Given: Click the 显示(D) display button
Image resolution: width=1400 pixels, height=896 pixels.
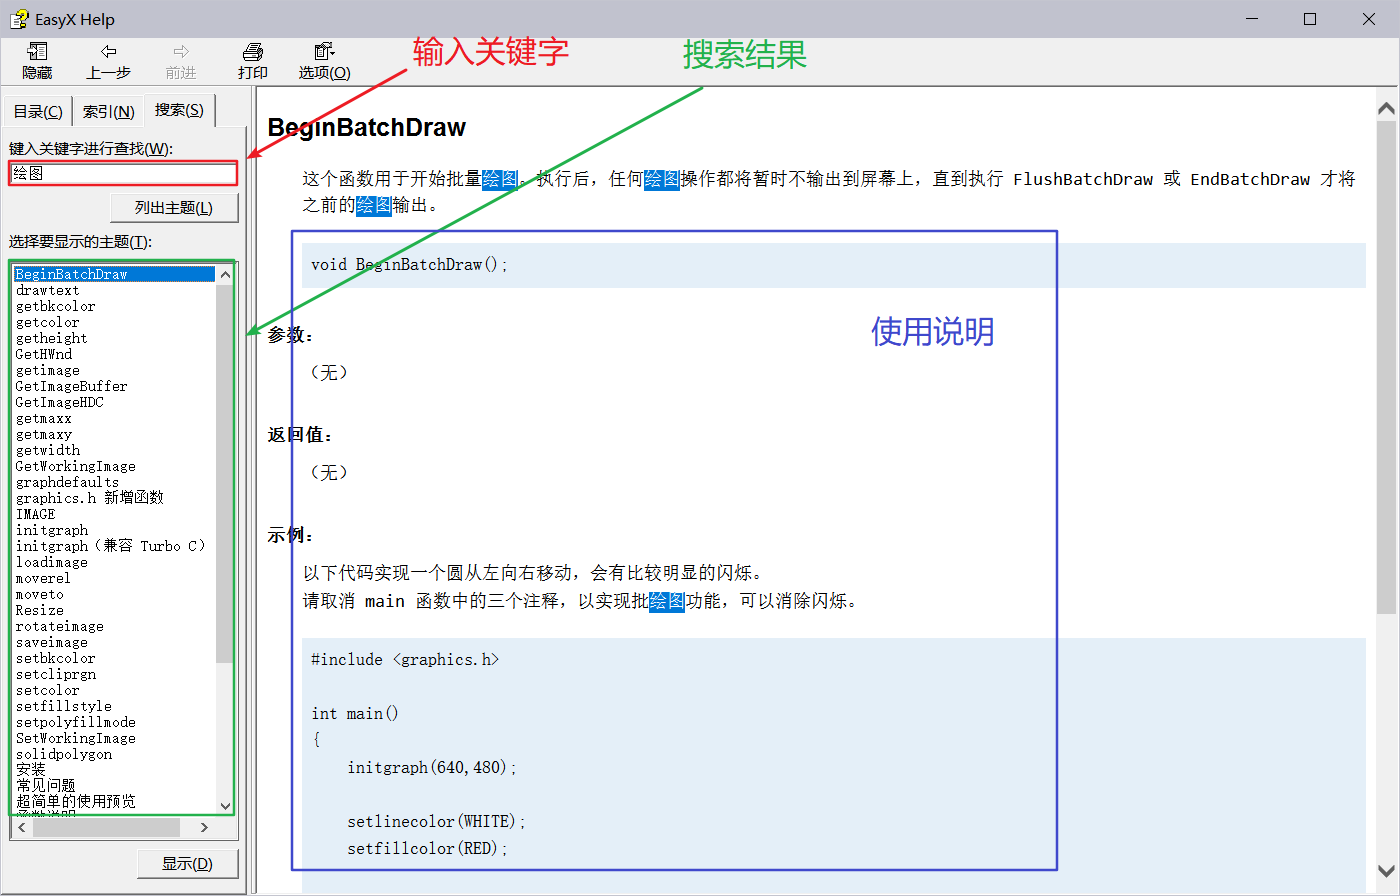Looking at the screenshot, I should click(x=188, y=864).
